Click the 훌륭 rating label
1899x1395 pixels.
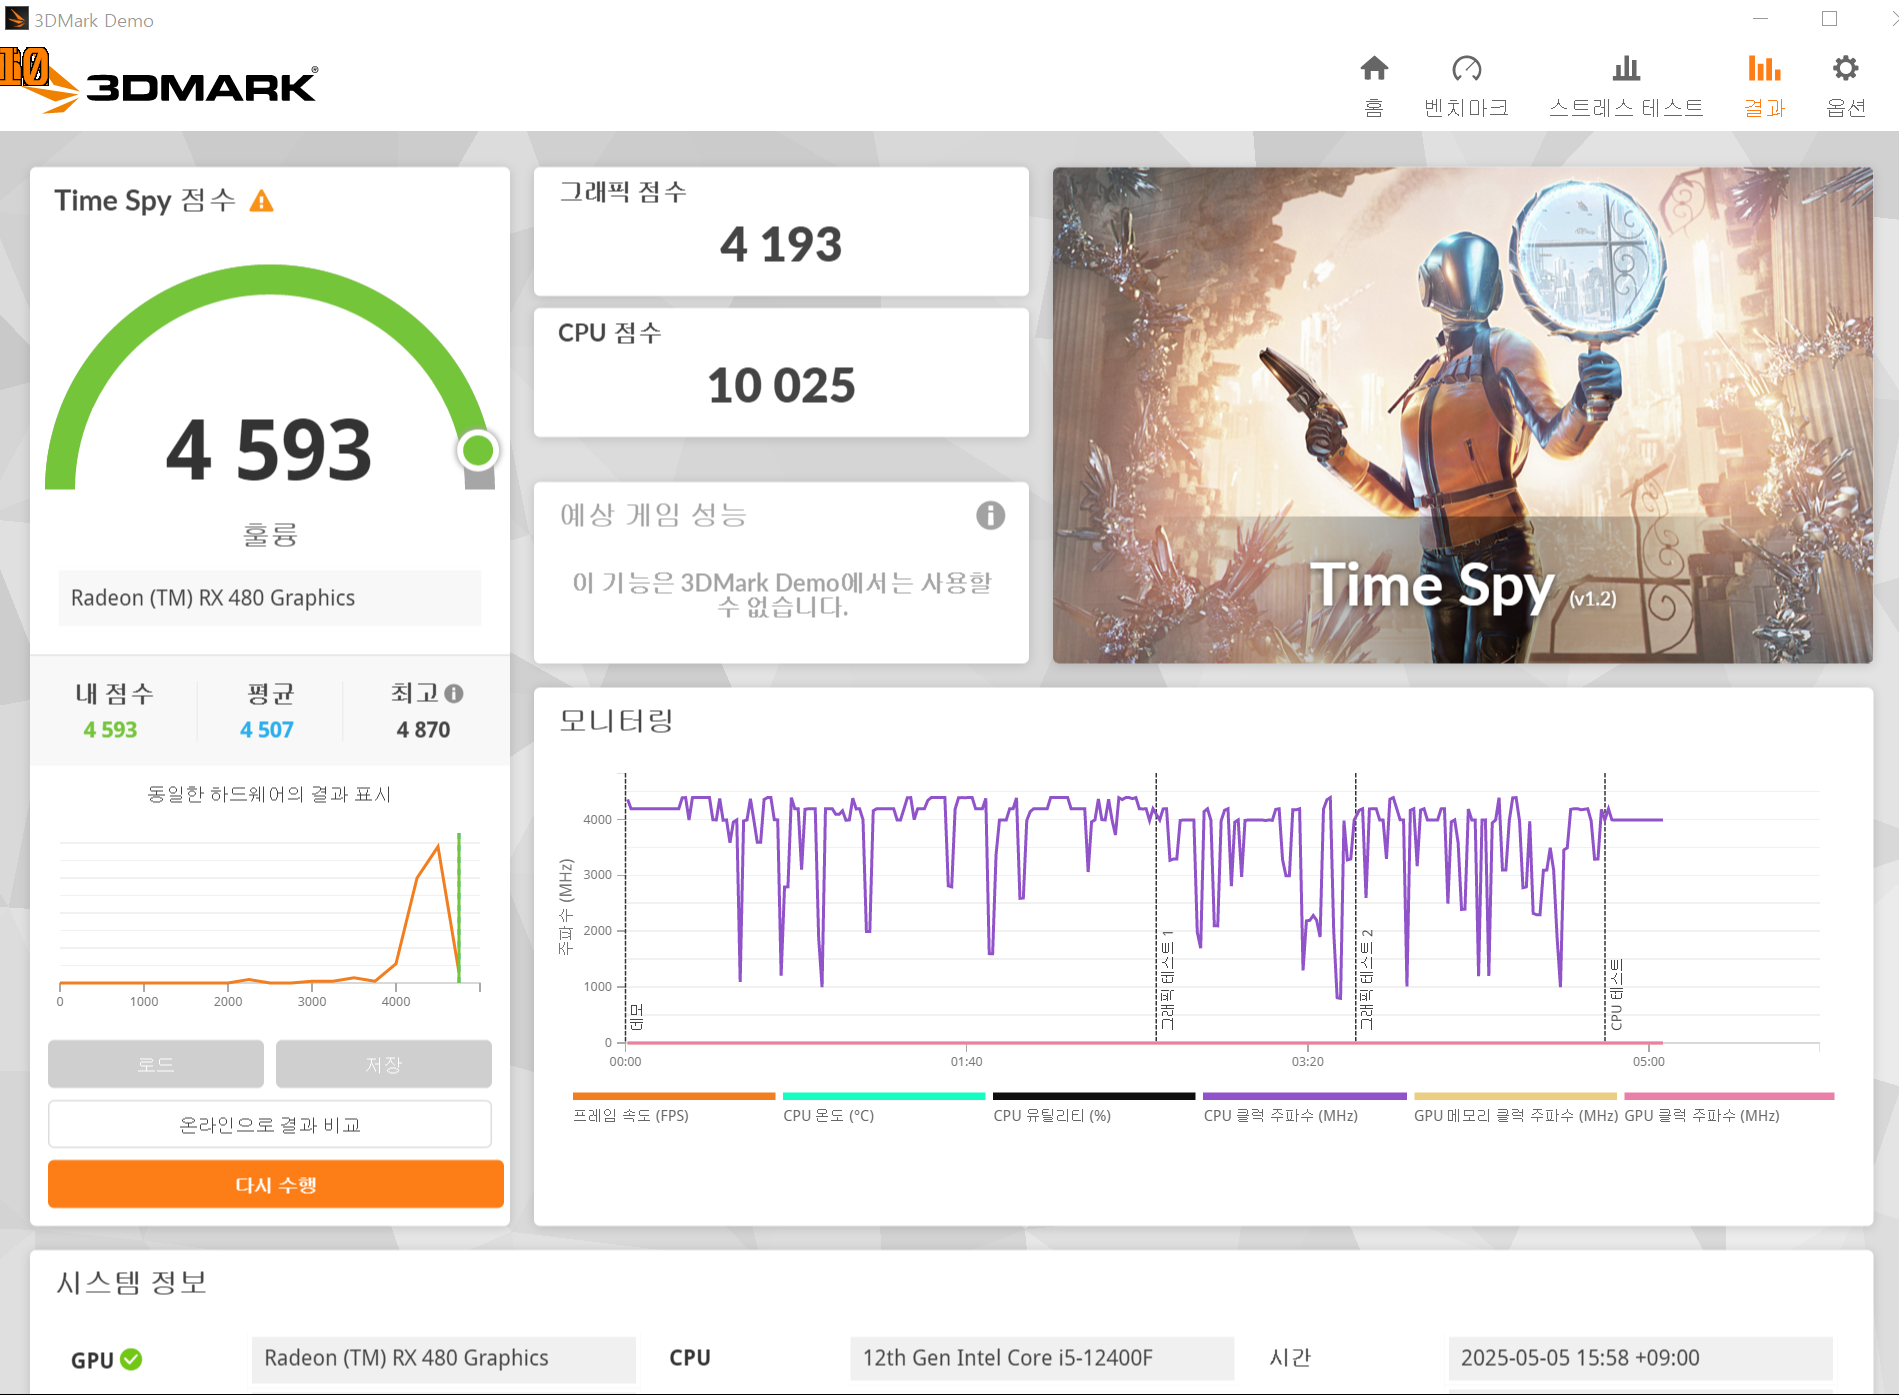pos(270,534)
